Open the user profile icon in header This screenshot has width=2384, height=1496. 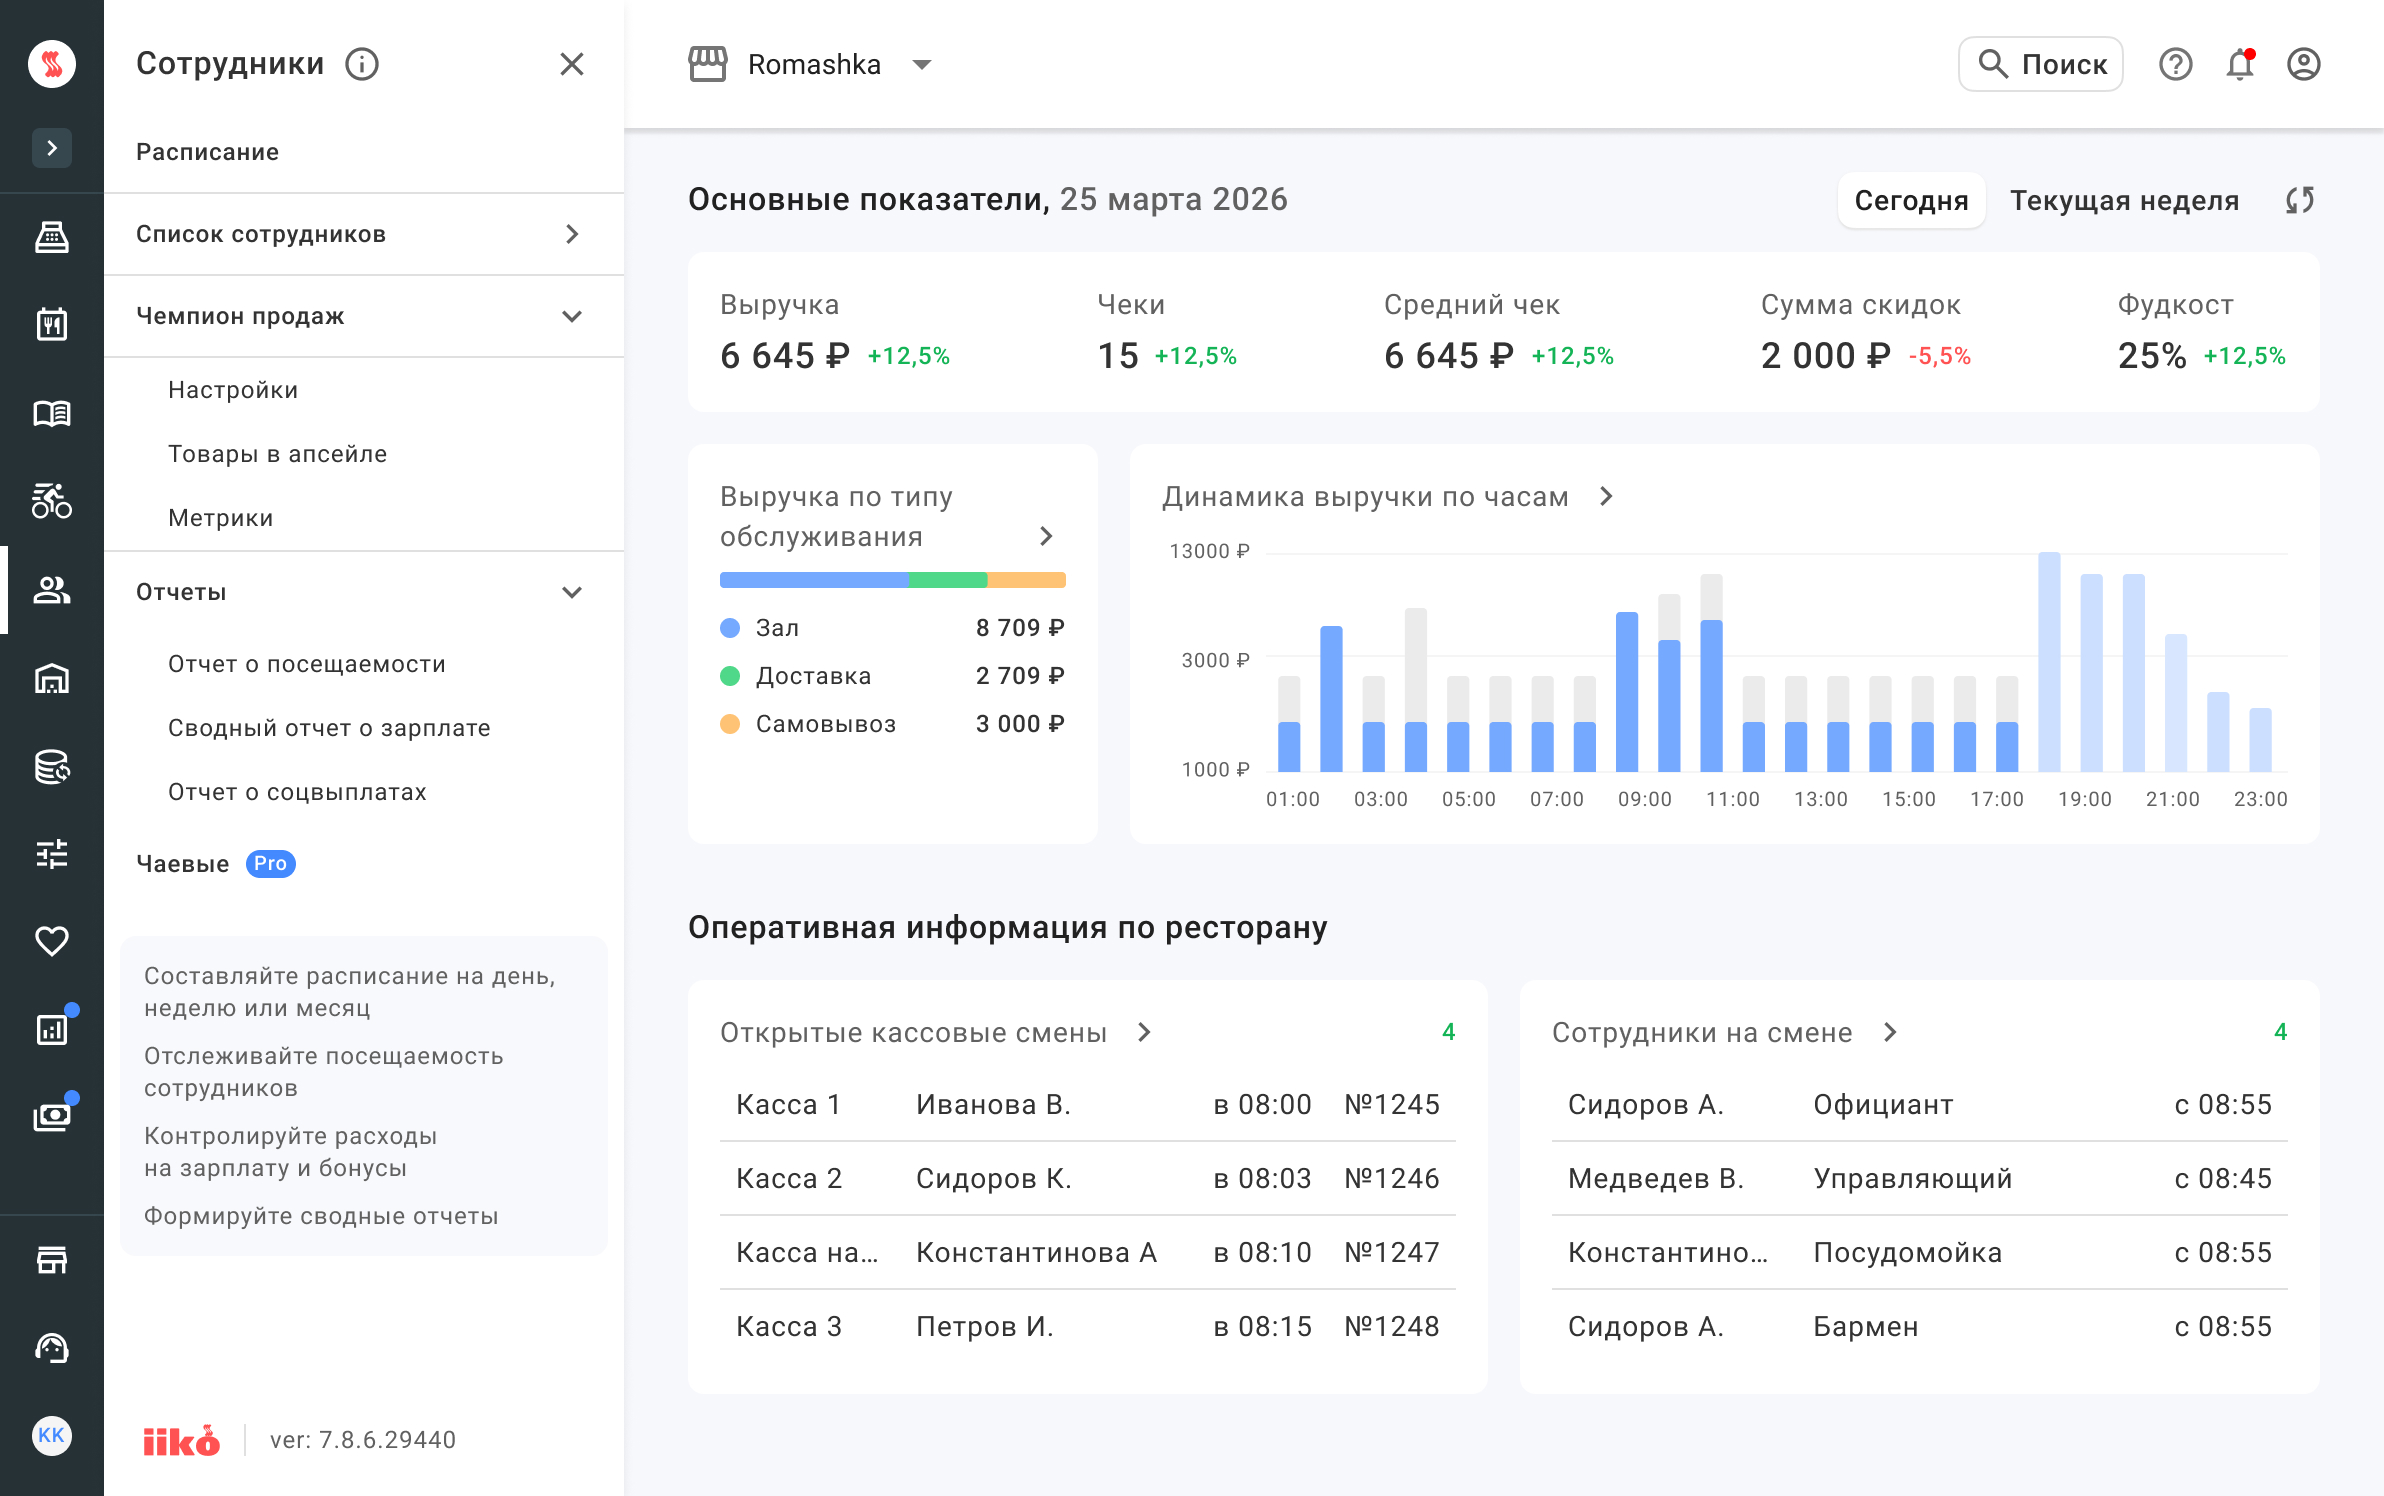point(2304,64)
